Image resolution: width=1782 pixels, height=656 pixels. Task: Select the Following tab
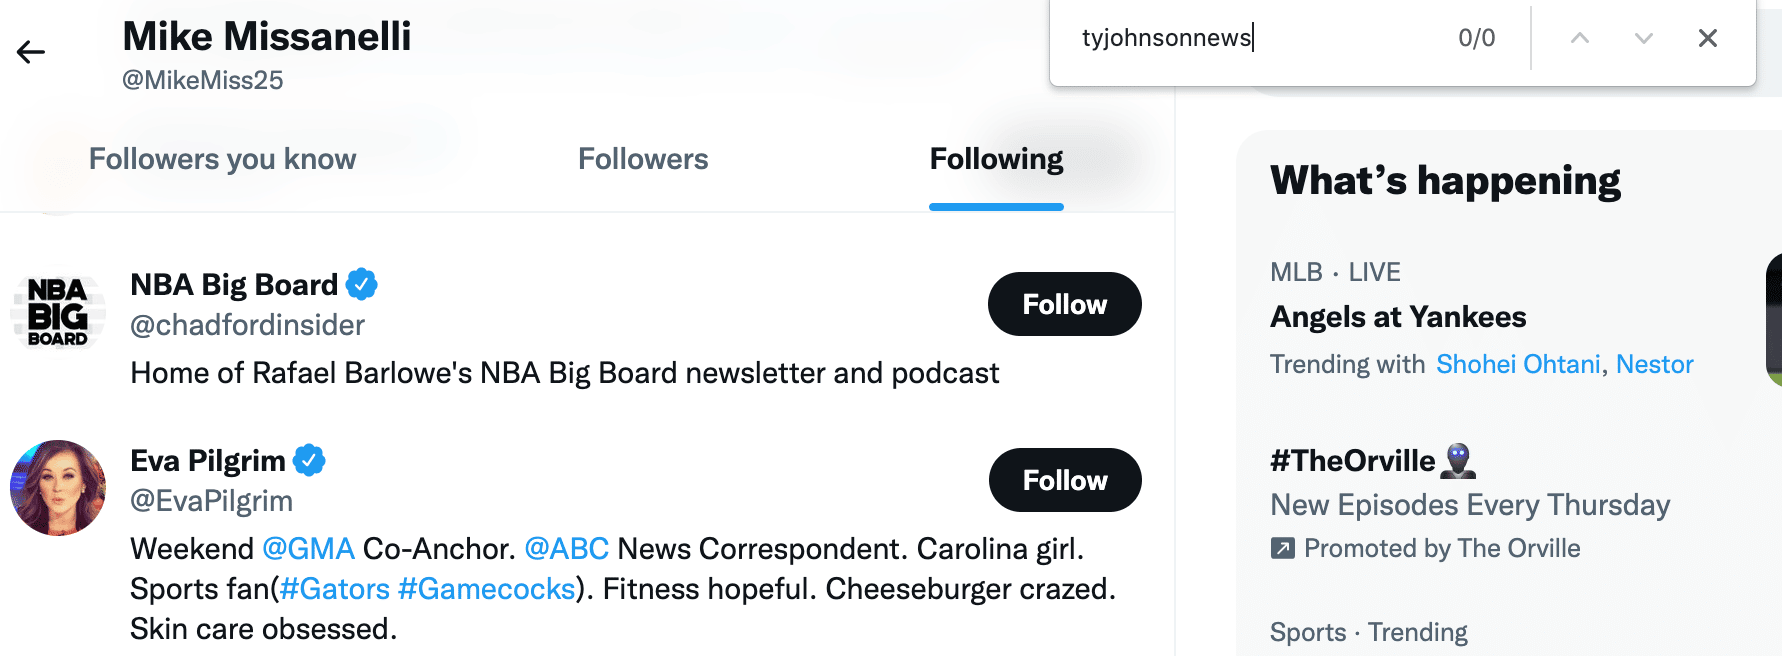[996, 159]
